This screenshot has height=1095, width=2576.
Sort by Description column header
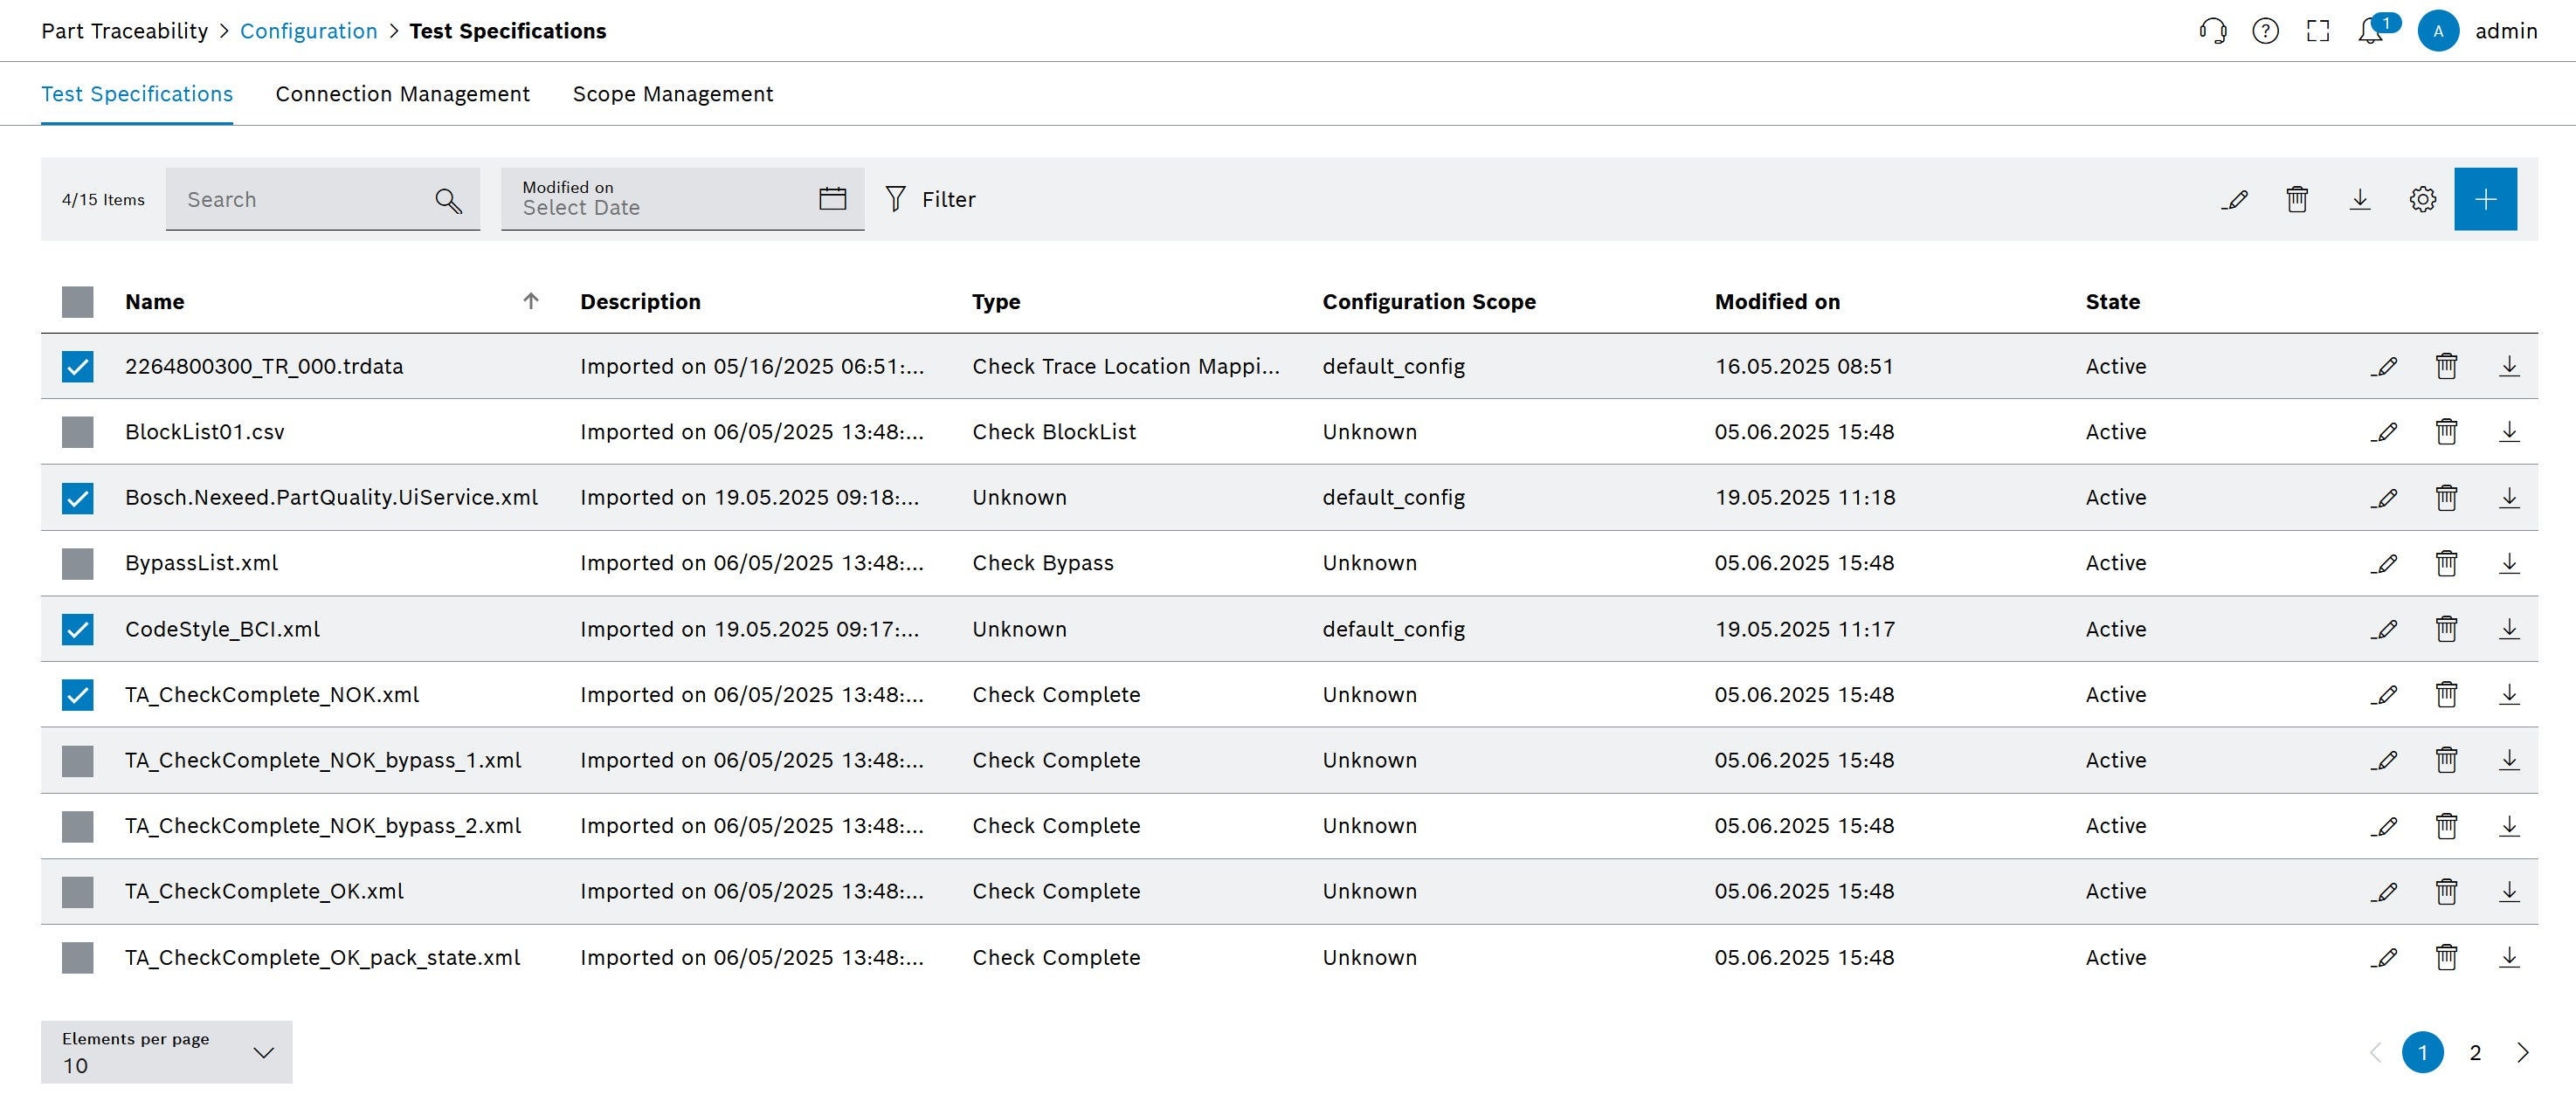[640, 302]
